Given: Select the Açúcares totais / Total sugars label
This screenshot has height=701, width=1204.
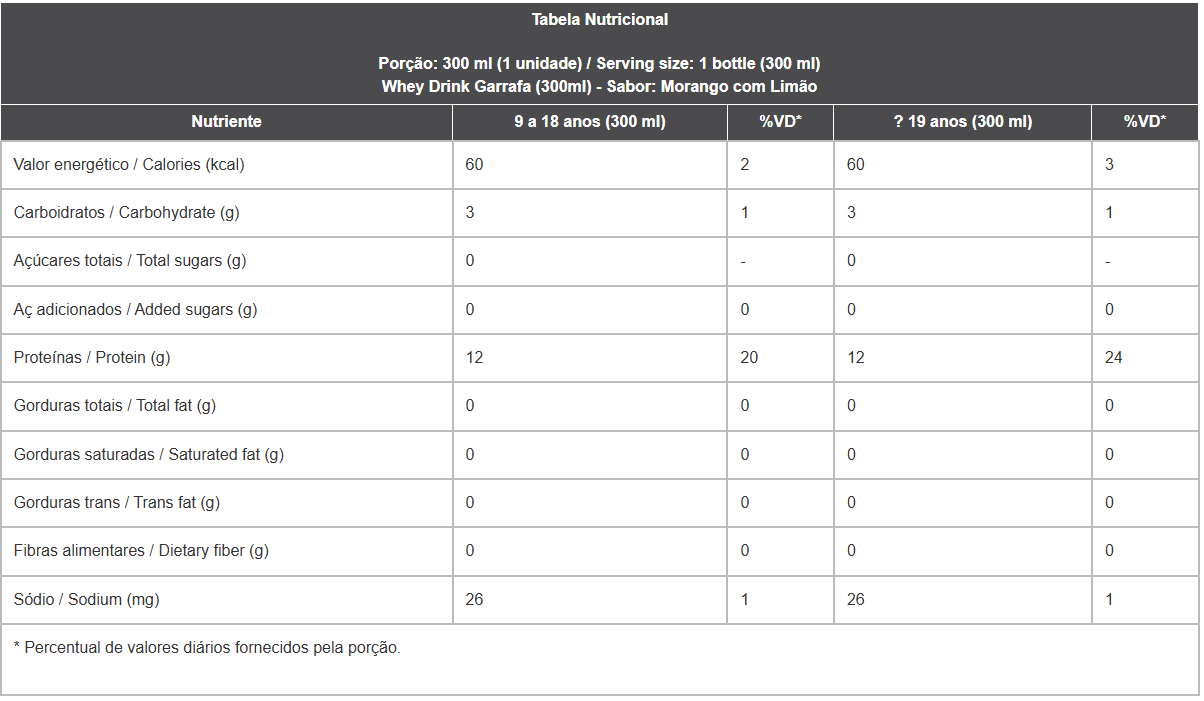Looking at the screenshot, I should pyautogui.click(x=130, y=260).
